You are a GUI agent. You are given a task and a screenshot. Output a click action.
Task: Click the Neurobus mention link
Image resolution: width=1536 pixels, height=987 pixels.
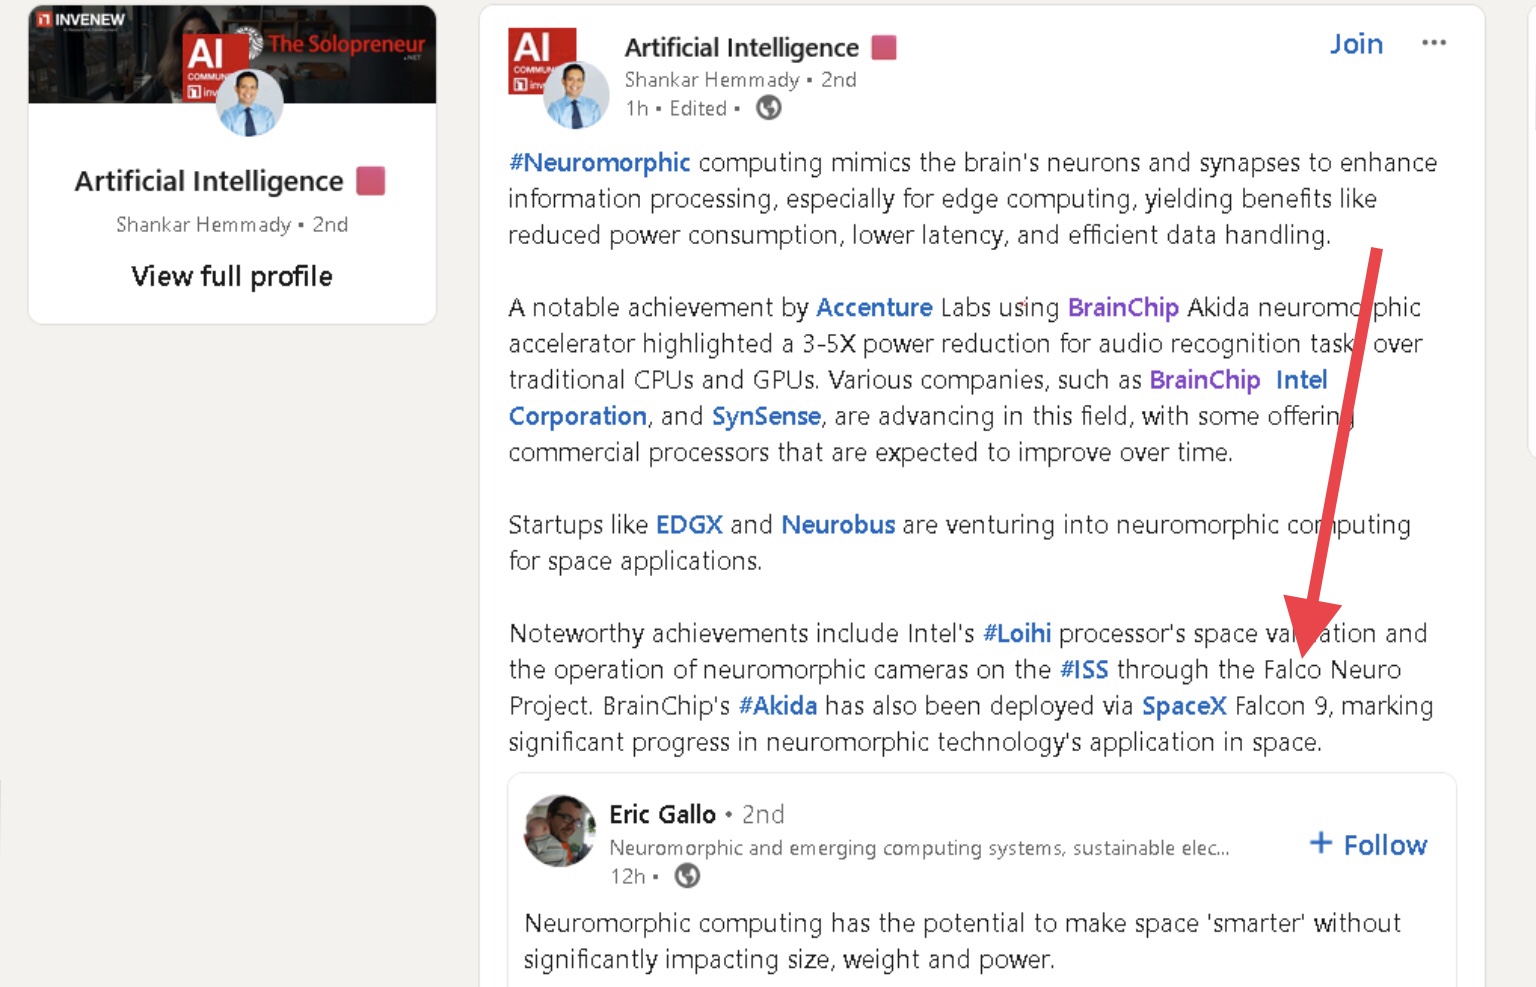point(838,525)
